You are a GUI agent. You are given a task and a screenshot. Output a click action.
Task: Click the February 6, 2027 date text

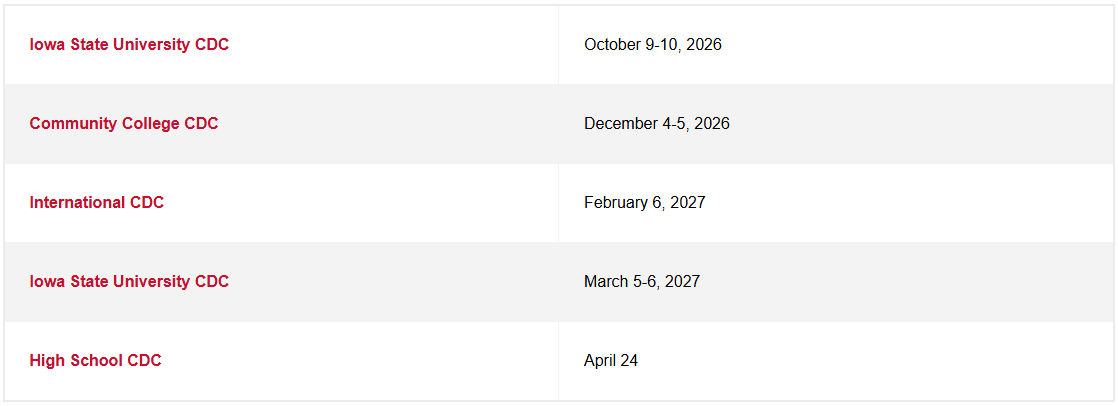pyautogui.click(x=644, y=203)
